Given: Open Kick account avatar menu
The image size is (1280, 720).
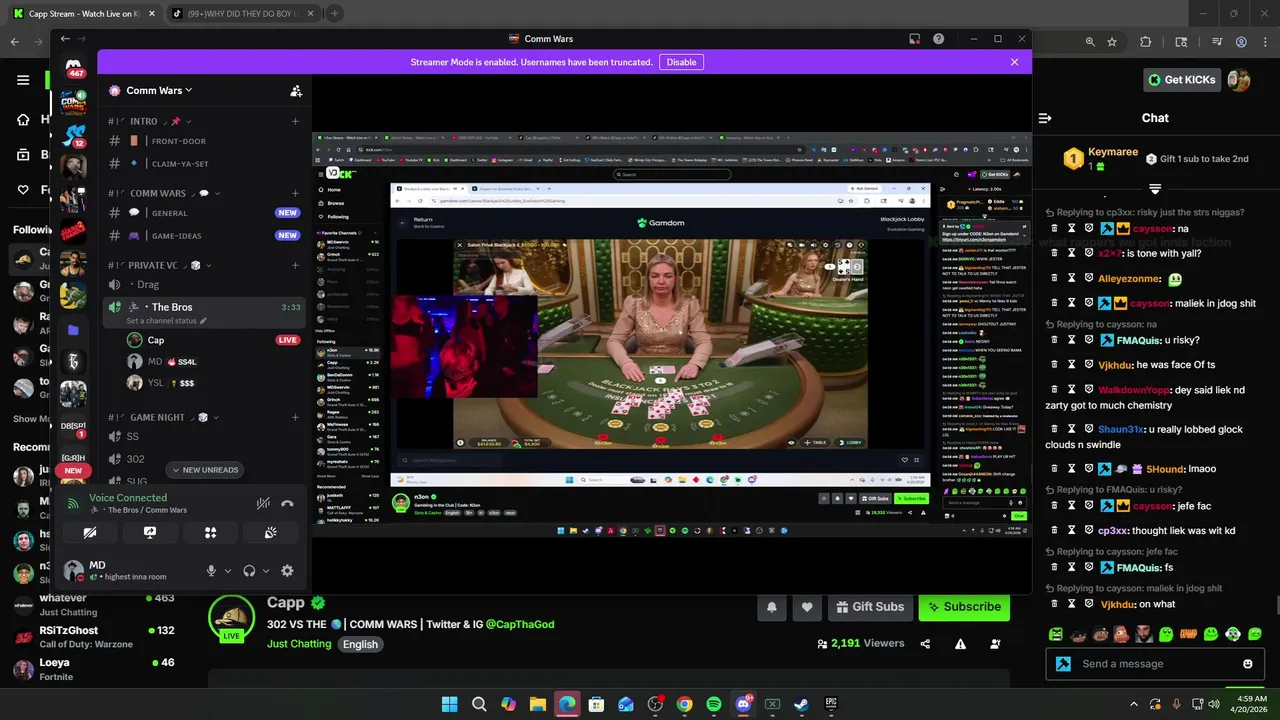Looking at the screenshot, I should [1239, 80].
